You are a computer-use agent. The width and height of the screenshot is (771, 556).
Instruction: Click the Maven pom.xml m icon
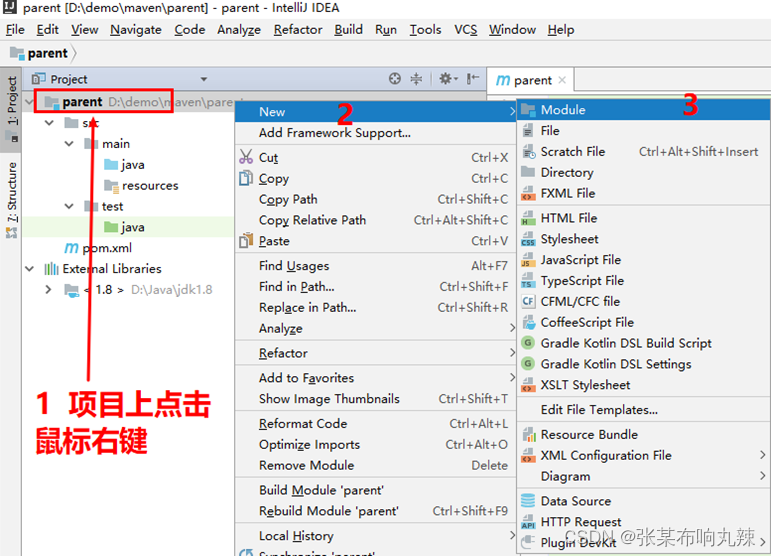click(x=71, y=248)
